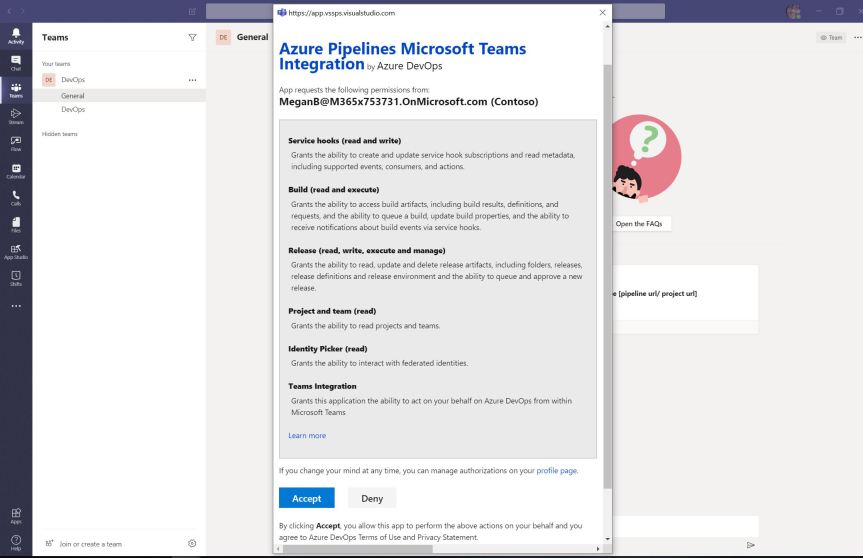Open the Flow app
863x558 pixels.
click(15, 143)
